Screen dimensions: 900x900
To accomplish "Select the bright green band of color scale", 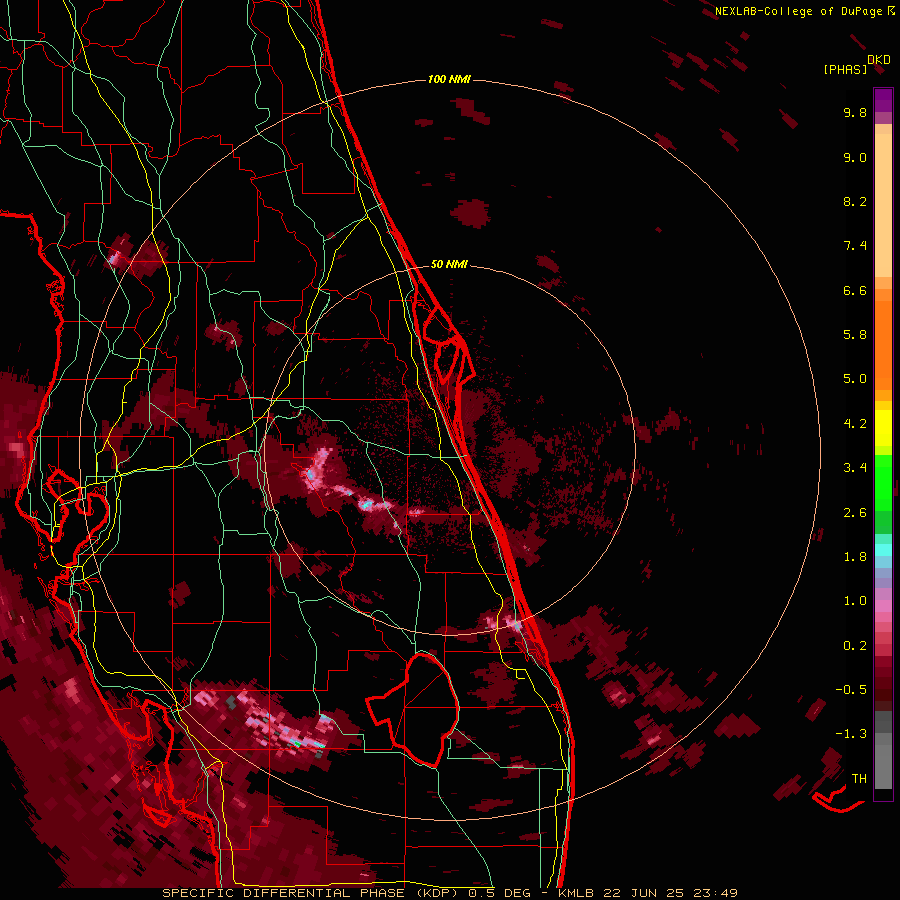I will click(x=883, y=482).
